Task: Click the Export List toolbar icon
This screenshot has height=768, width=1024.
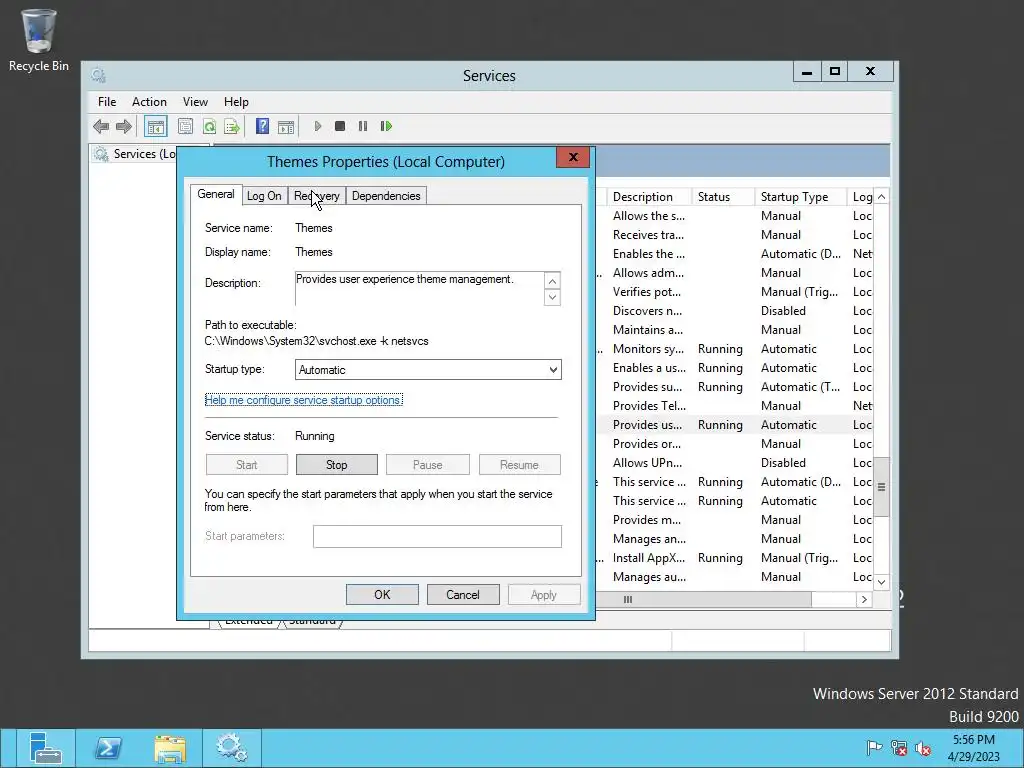Action: point(232,126)
